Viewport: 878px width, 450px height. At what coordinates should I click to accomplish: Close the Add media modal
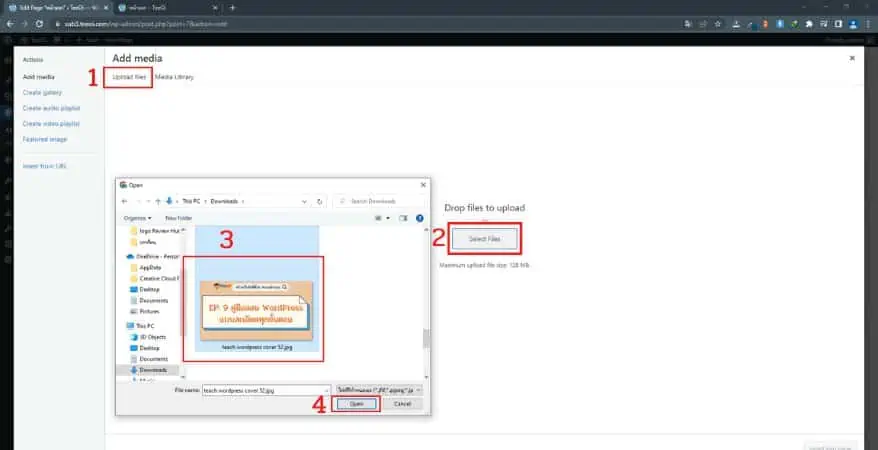(852, 58)
